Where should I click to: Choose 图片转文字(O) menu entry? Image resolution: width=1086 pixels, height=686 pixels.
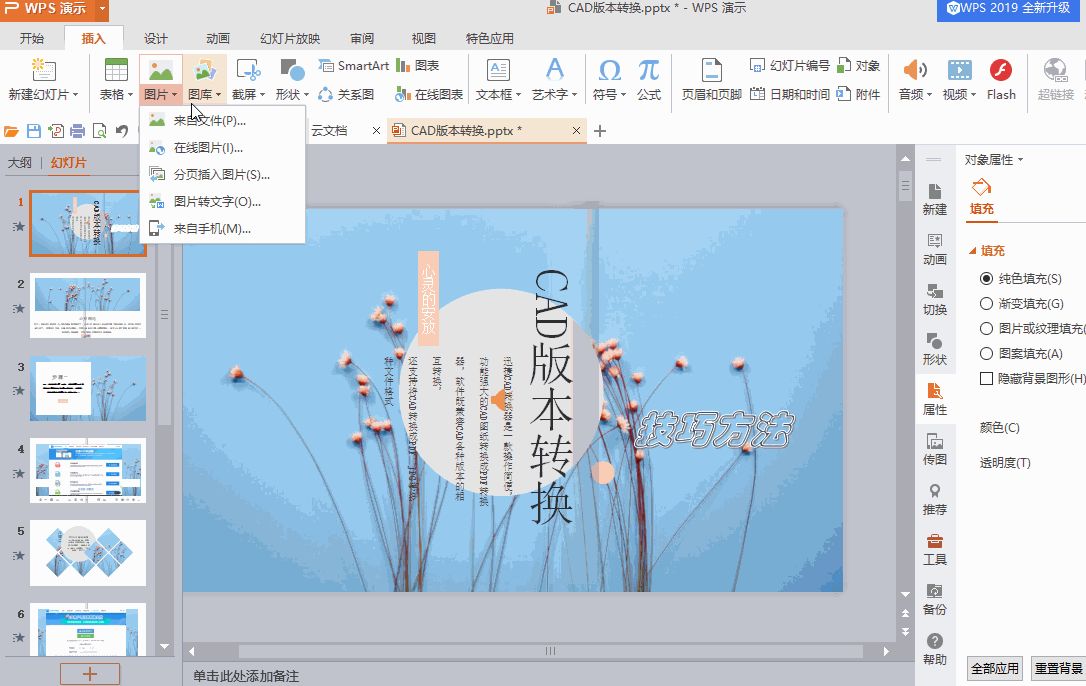[x=222, y=202]
